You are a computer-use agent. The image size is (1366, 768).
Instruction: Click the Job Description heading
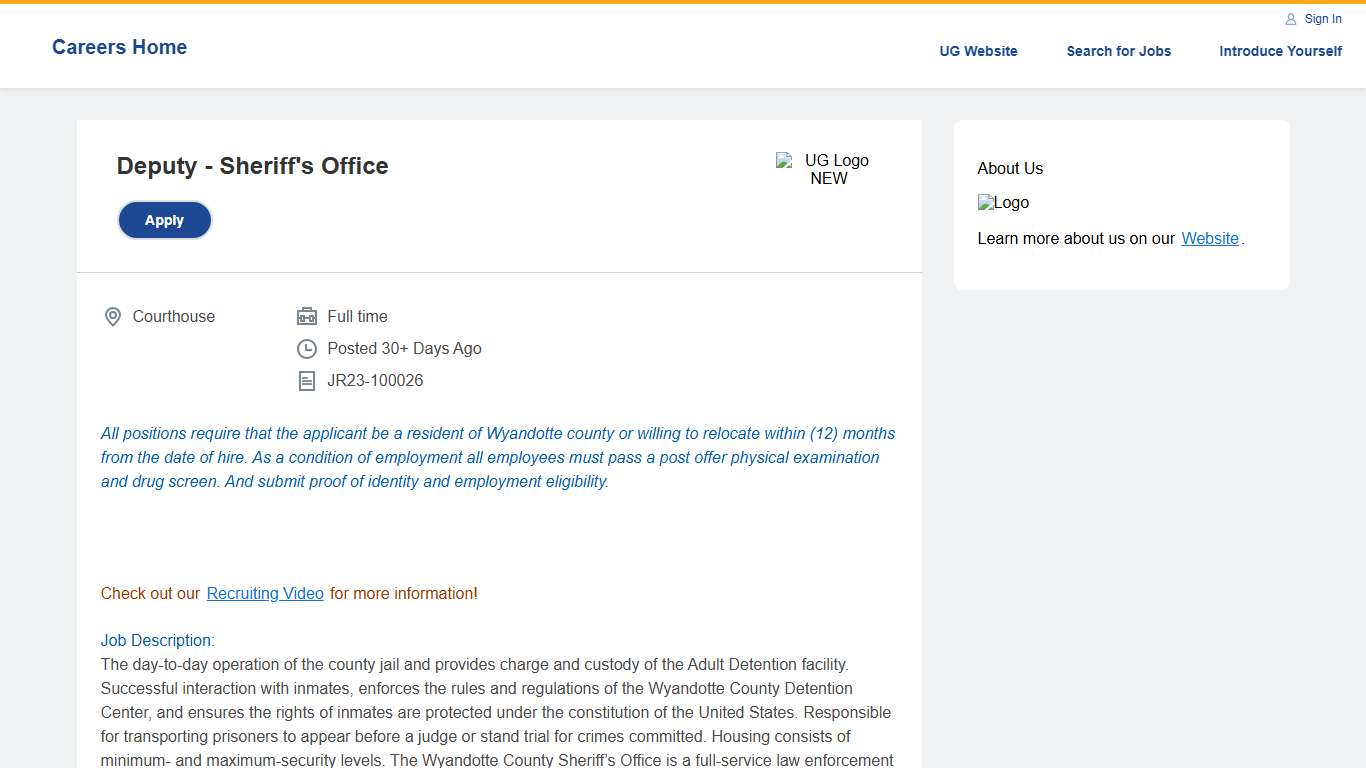coord(158,640)
